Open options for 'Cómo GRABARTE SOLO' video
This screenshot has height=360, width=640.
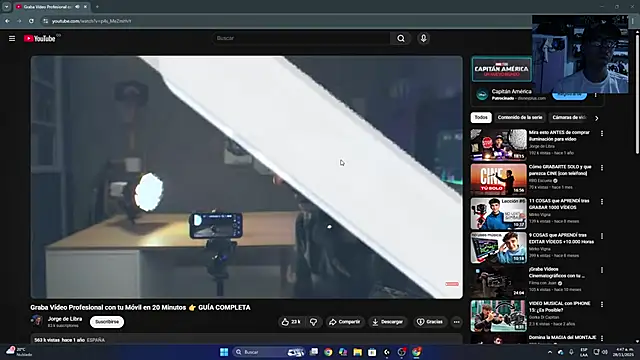[x=602, y=168]
